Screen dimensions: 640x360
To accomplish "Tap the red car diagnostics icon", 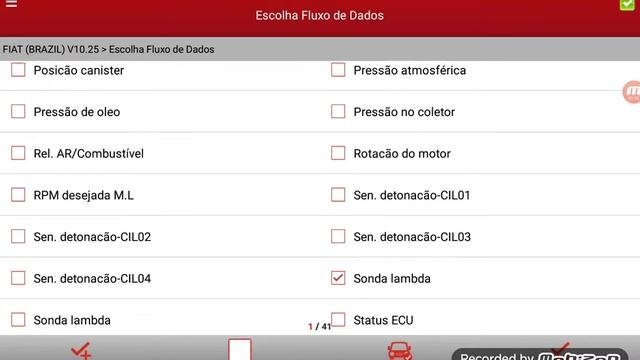I will pos(400,351).
